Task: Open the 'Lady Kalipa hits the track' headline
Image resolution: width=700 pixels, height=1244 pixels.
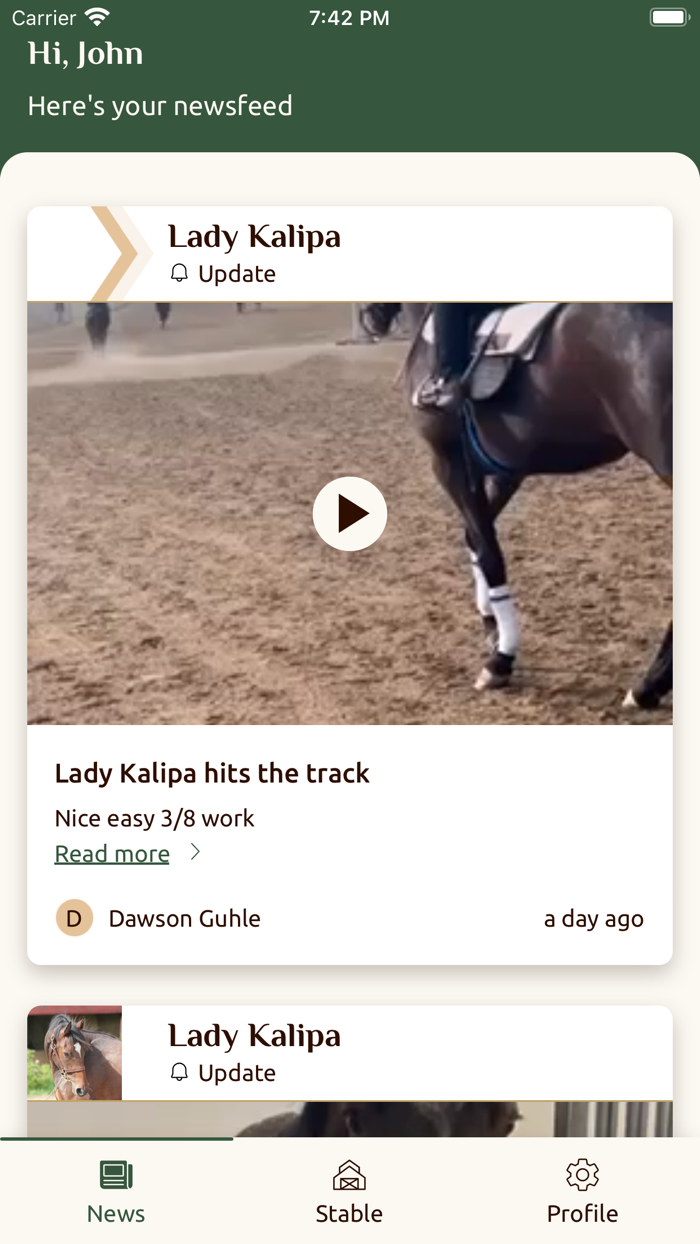Action: pyautogui.click(x=212, y=773)
